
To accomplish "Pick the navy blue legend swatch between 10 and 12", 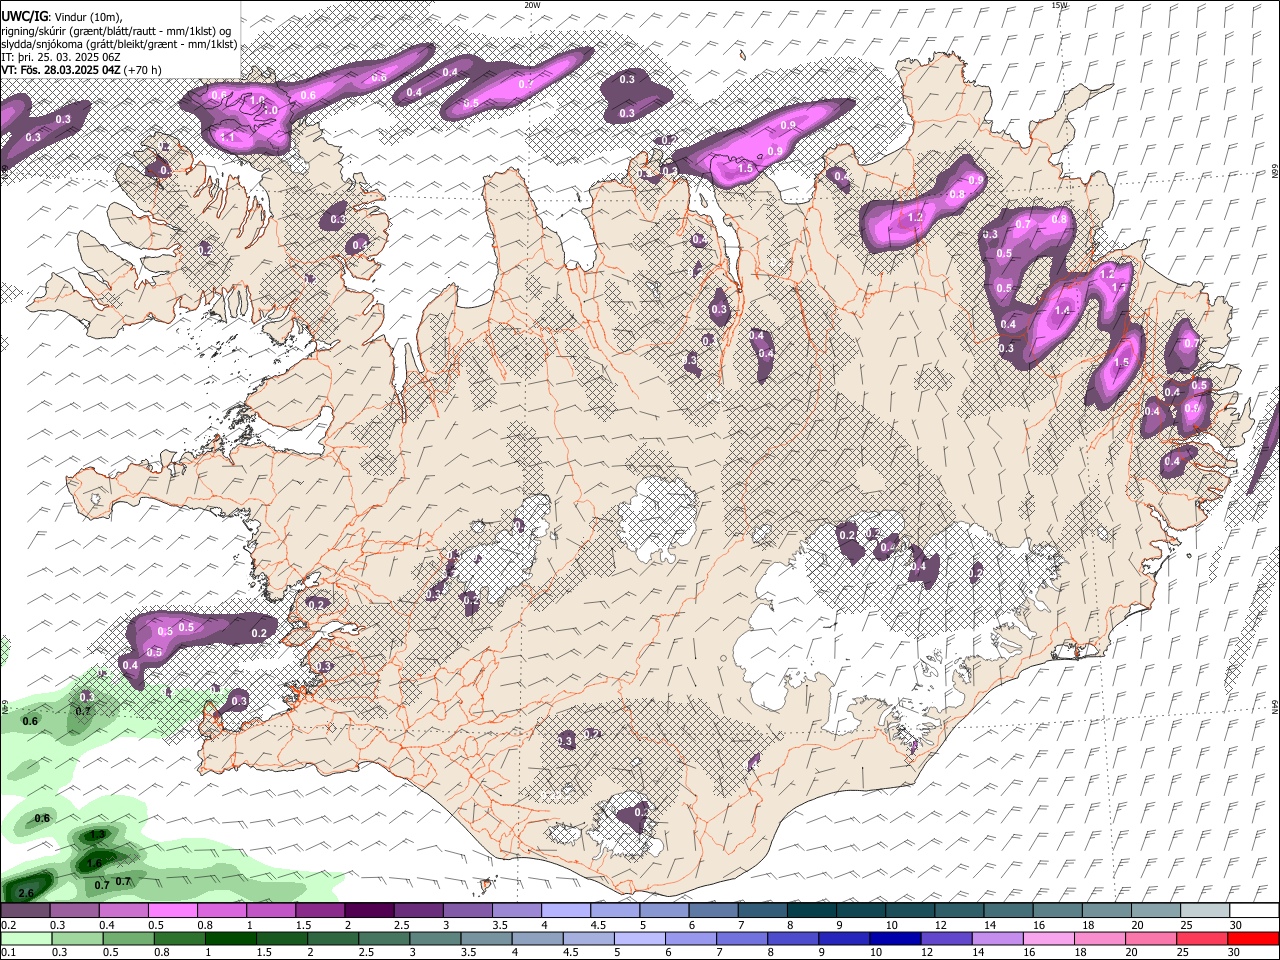I will 894,938.
